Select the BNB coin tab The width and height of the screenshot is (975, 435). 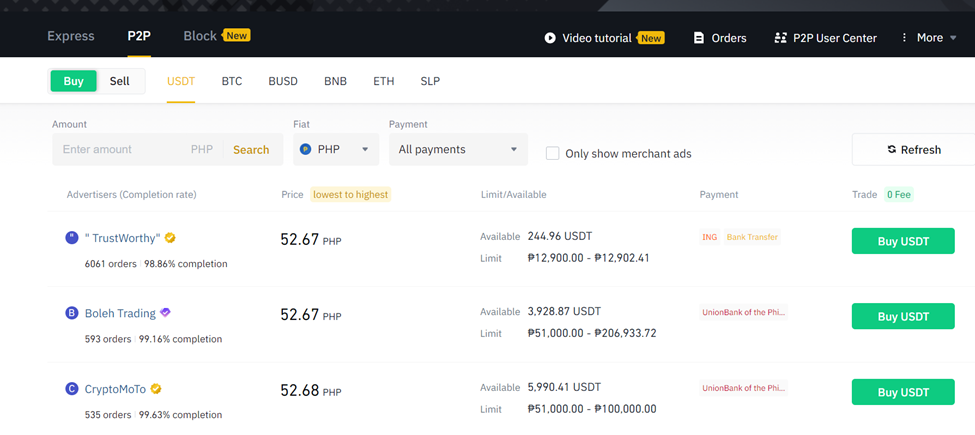(x=335, y=81)
